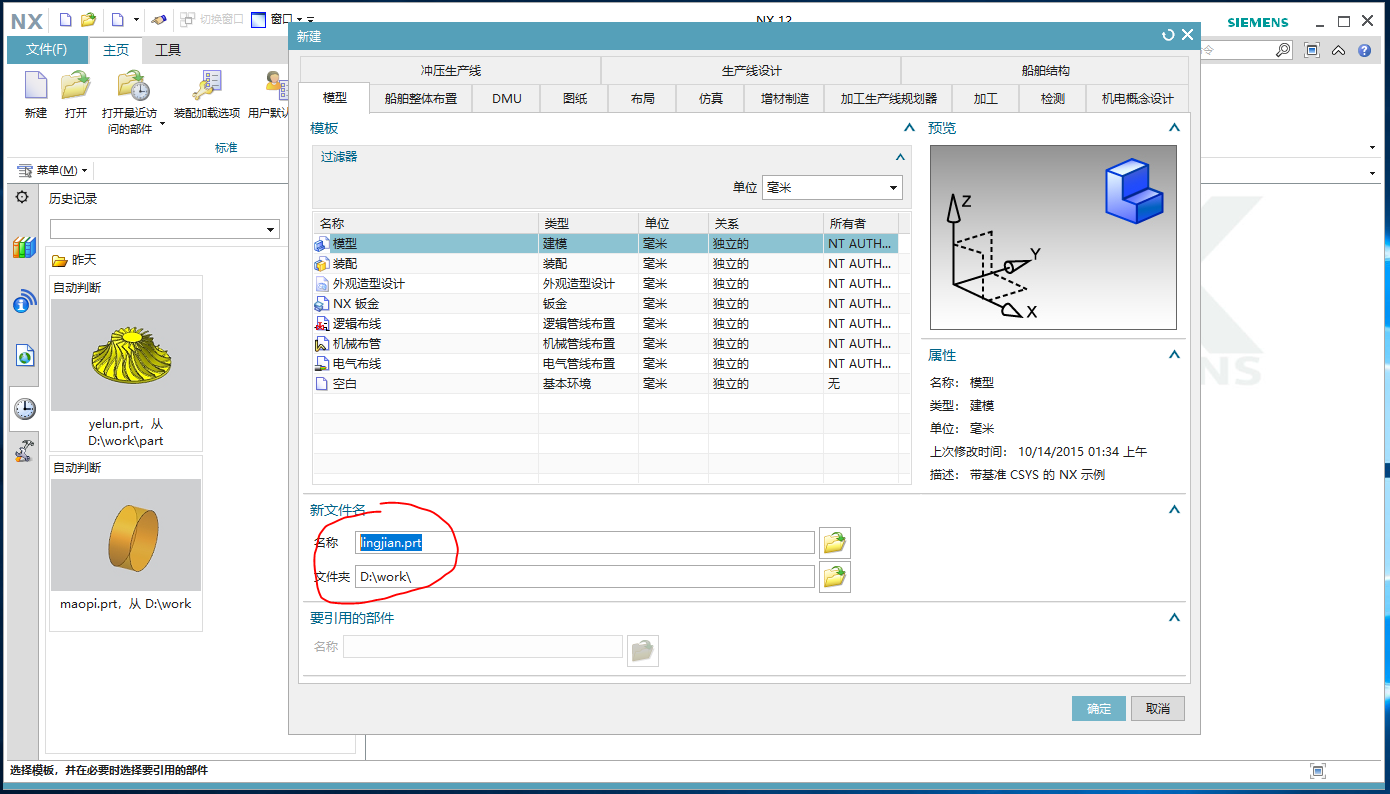The width and height of the screenshot is (1390, 794).
Task: Collapse the 属性 section
Action: [1174, 355]
